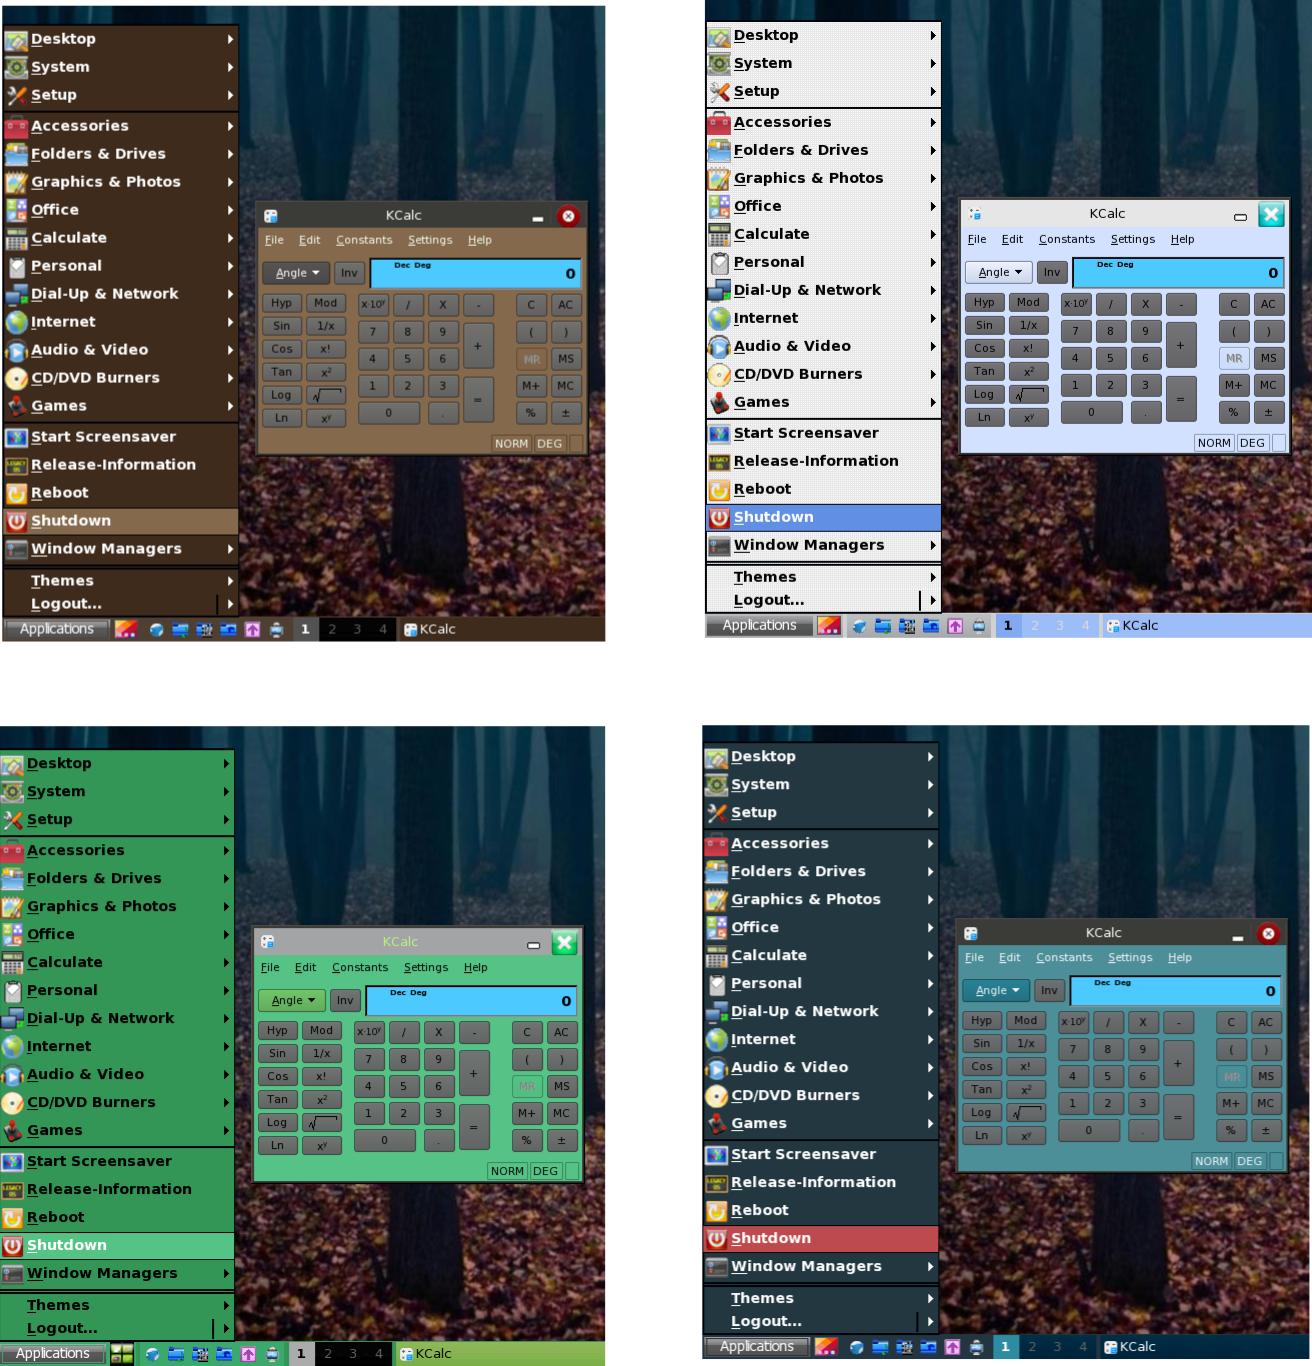
Task: Open Edit menu in white-themed KCalc
Action: pyautogui.click(x=1012, y=239)
